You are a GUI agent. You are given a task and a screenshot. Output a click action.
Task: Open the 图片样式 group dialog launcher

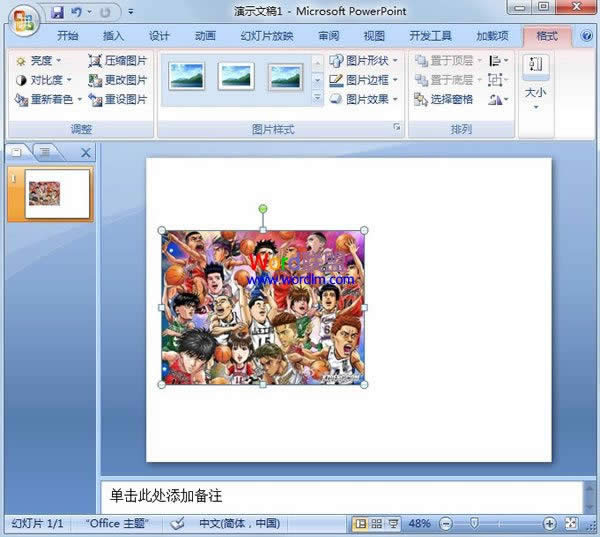397,127
